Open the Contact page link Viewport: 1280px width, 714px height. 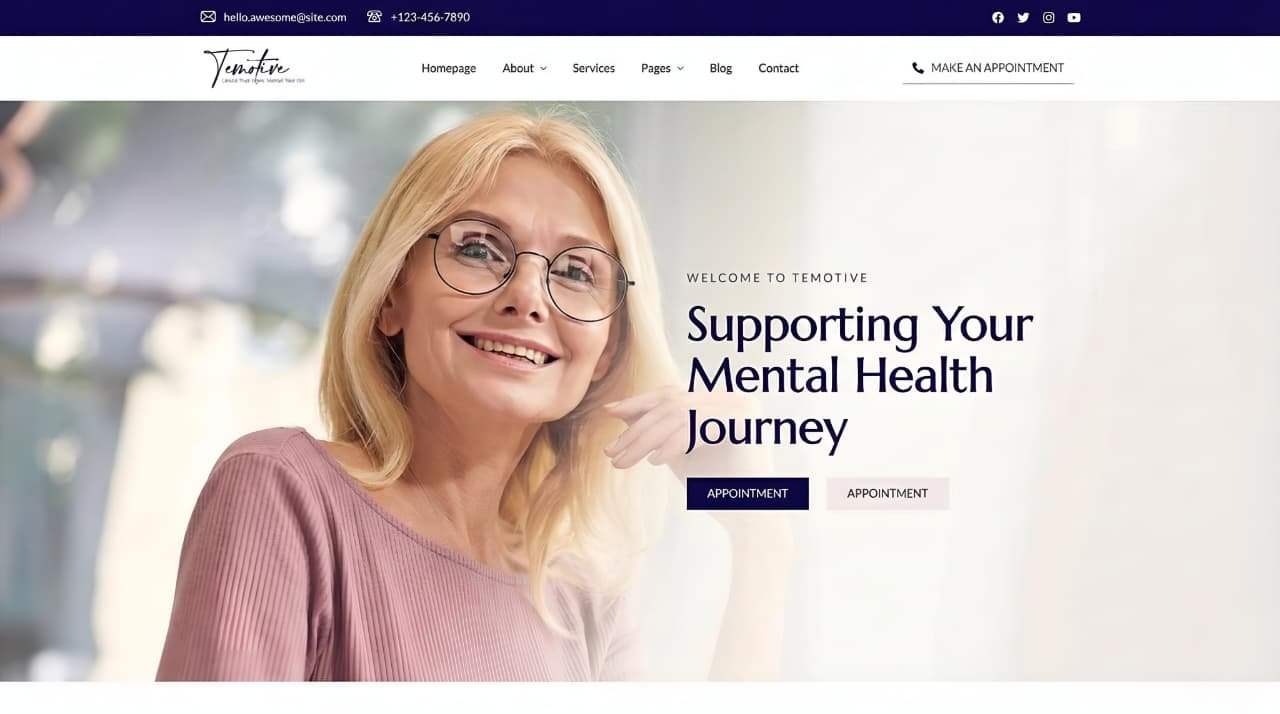click(x=778, y=68)
